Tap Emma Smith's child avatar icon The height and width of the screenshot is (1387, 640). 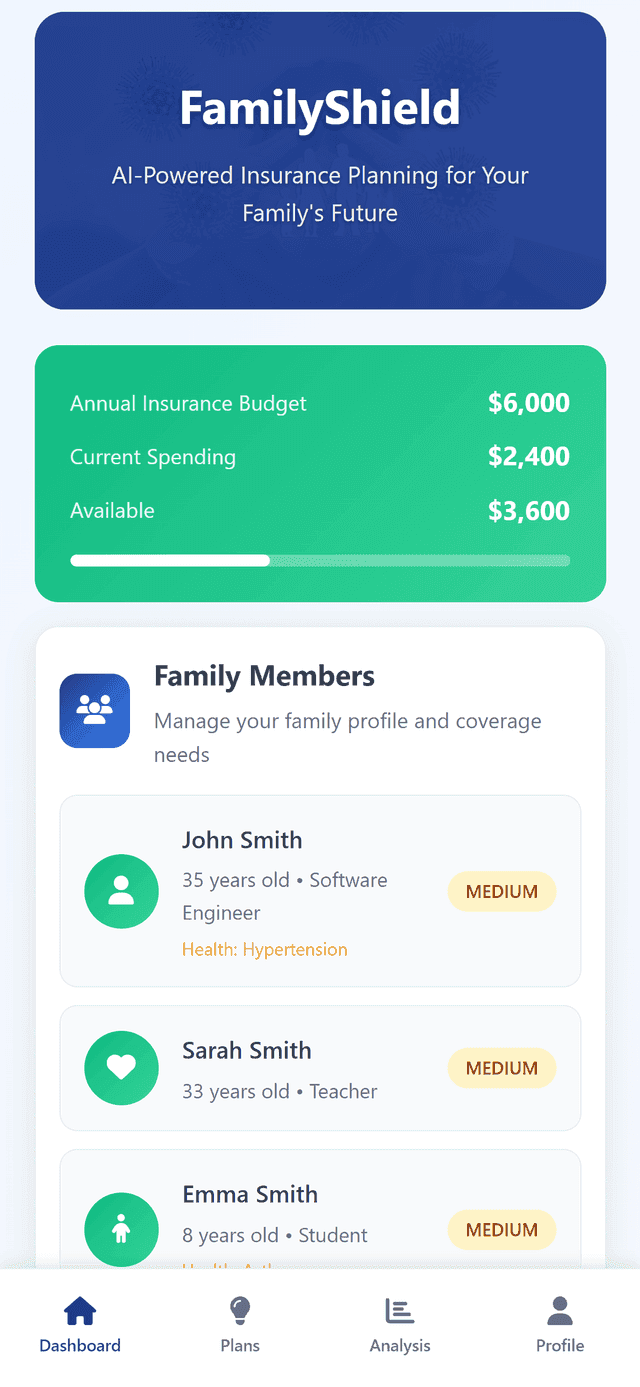click(x=121, y=1230)
